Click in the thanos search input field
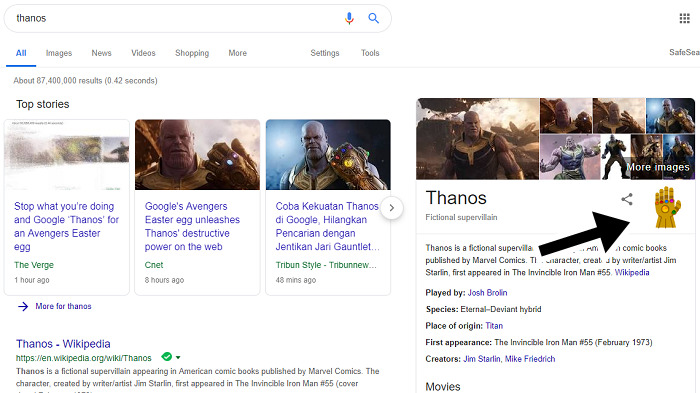Viewport: 700px width, 393px height. pos(174,18)
